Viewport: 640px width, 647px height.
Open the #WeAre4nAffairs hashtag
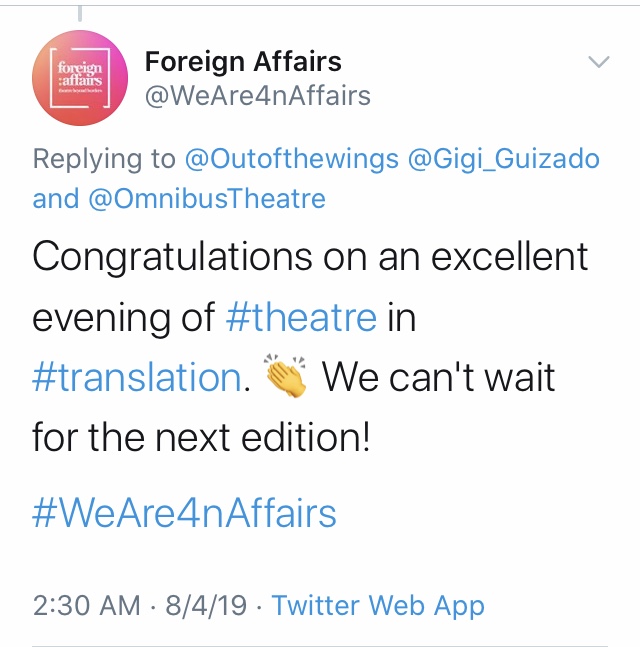(184, 513)
